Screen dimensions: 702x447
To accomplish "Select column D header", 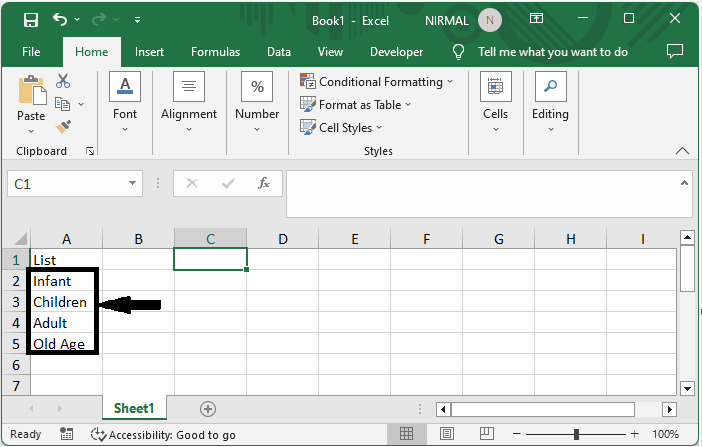I will (x=283, y=239).
